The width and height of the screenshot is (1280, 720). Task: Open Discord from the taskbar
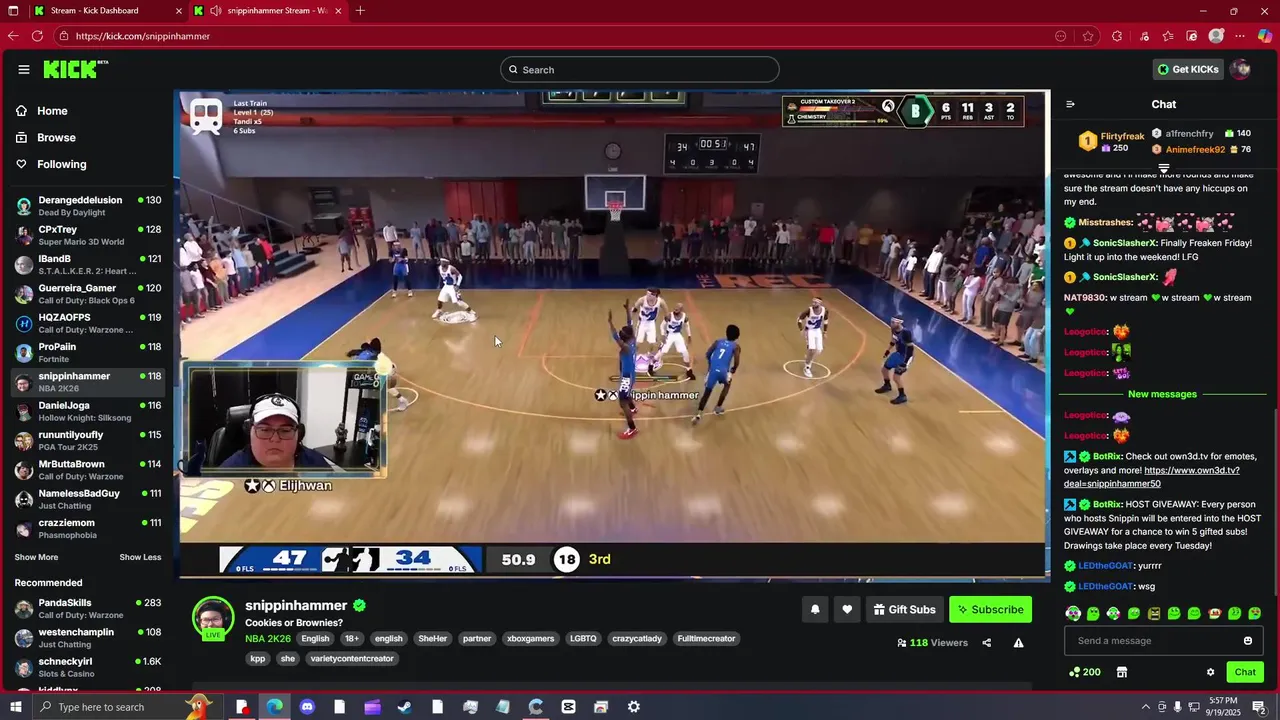click(307, 707)
